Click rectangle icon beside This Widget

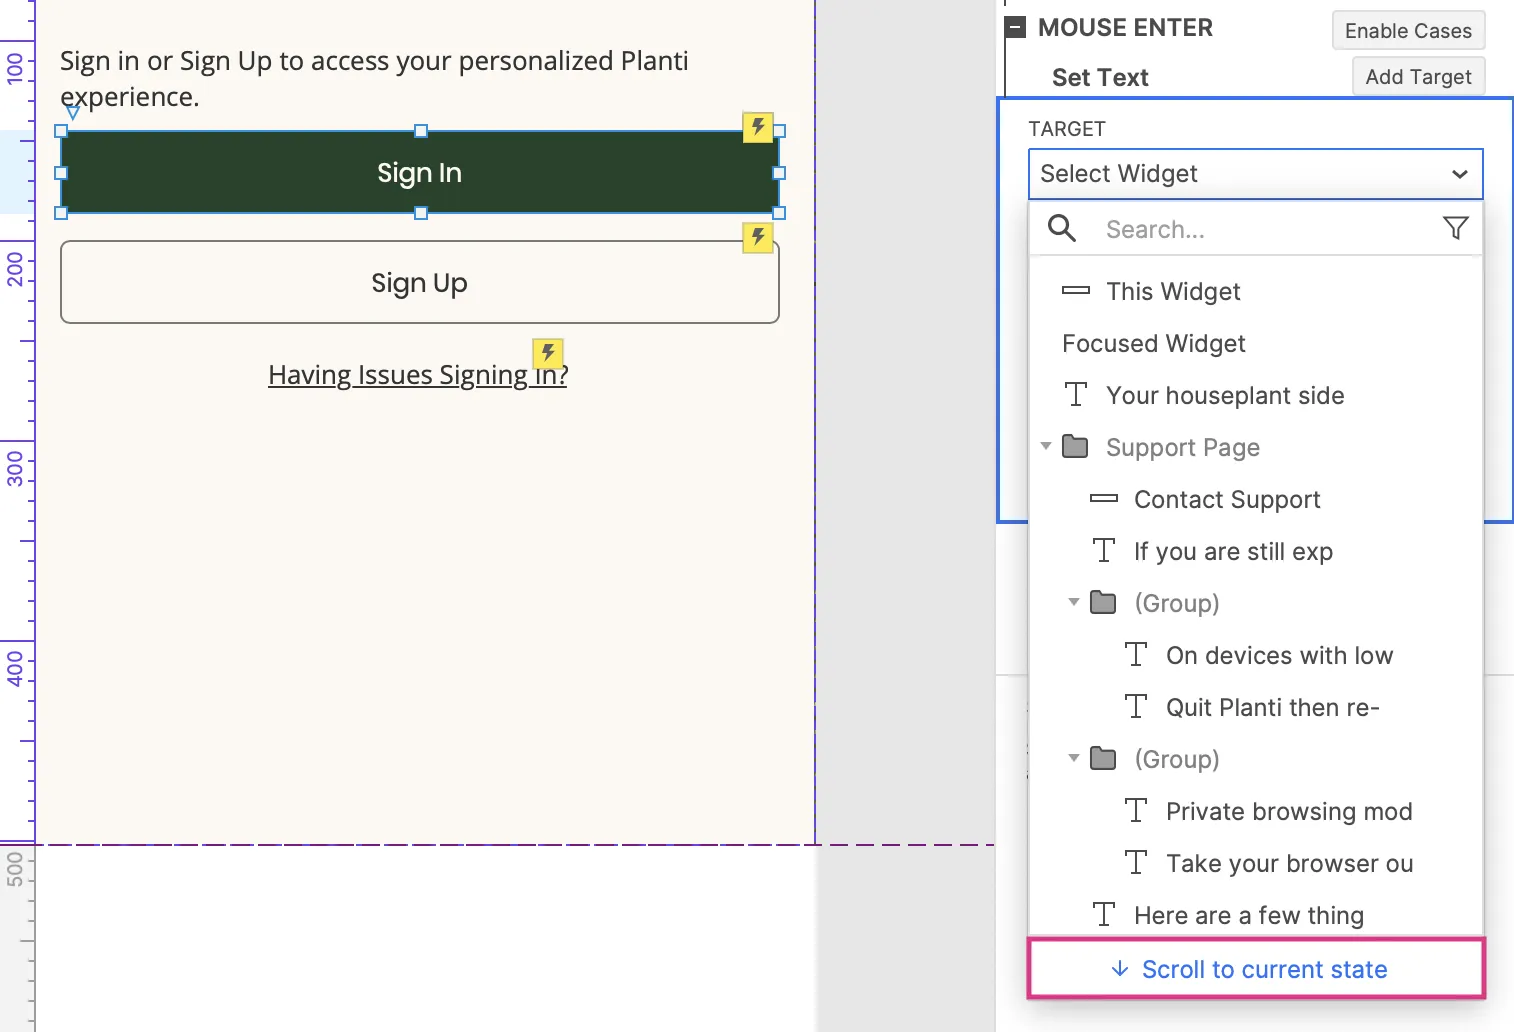coord(1076,291)
